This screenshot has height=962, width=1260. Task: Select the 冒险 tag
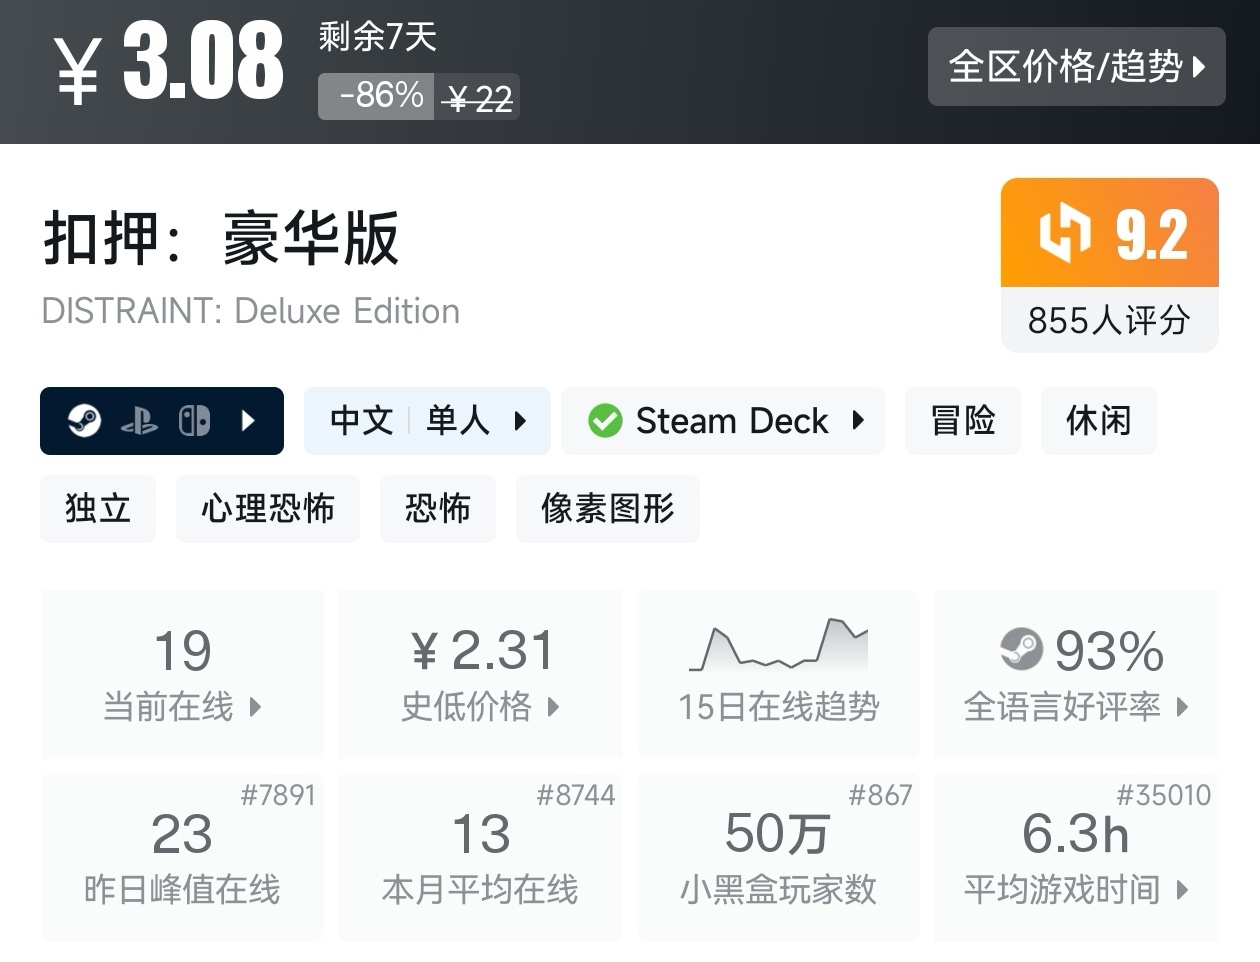click(962, 421)
